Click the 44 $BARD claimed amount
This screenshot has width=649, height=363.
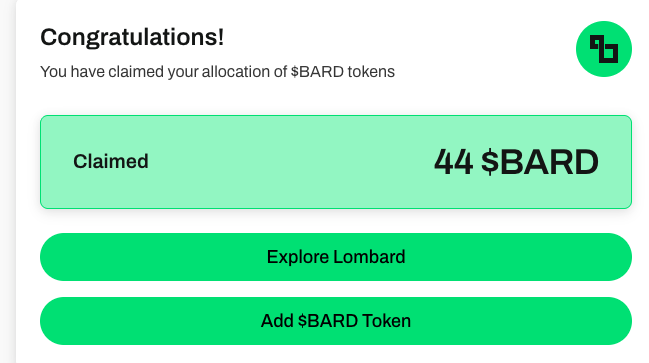[516, 162]
